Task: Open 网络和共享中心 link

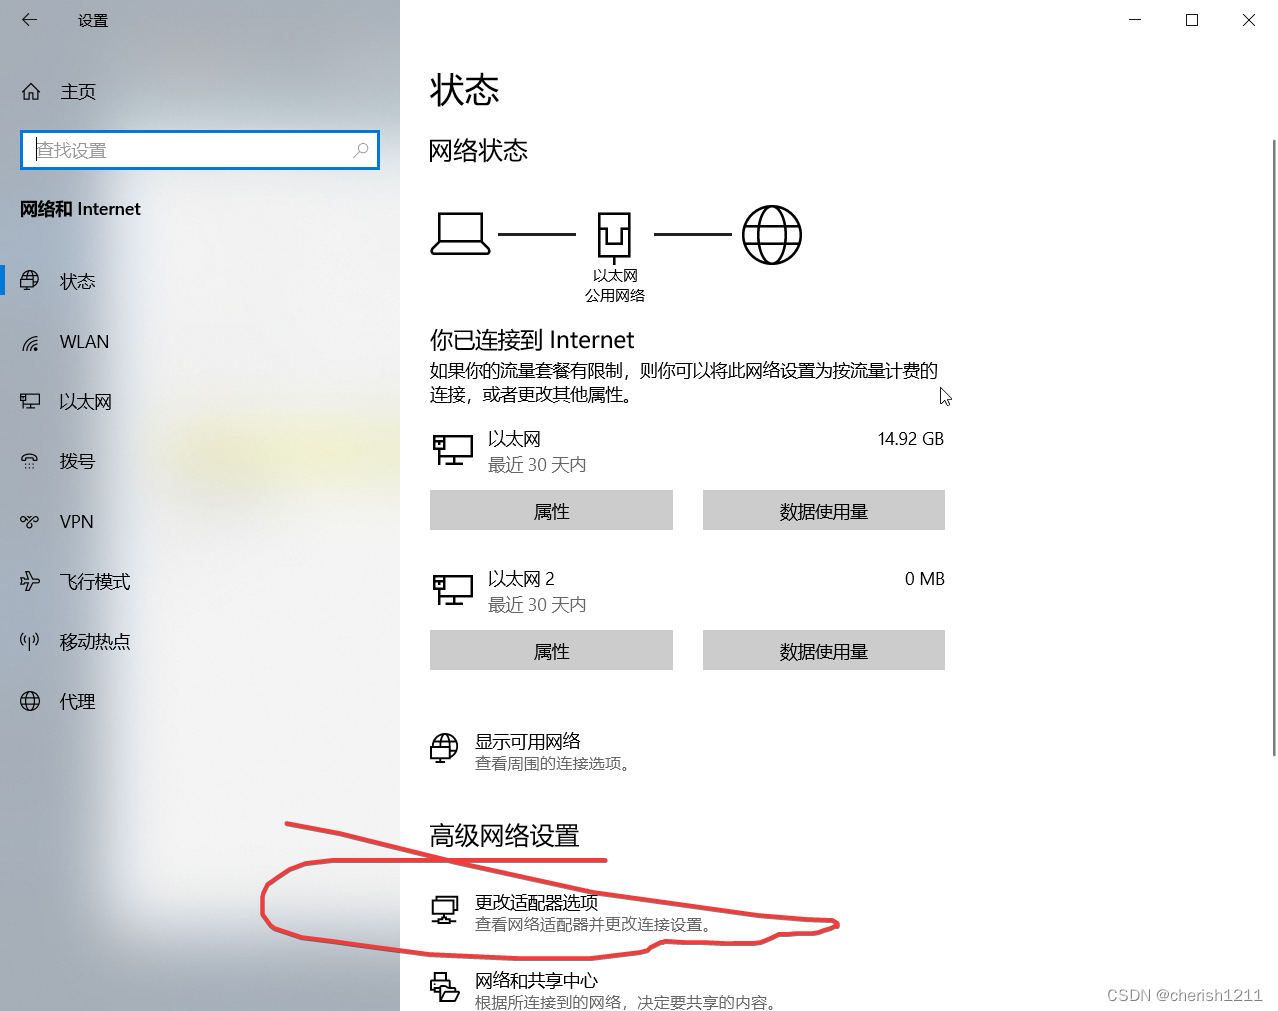Action: (x=536, y=980)
